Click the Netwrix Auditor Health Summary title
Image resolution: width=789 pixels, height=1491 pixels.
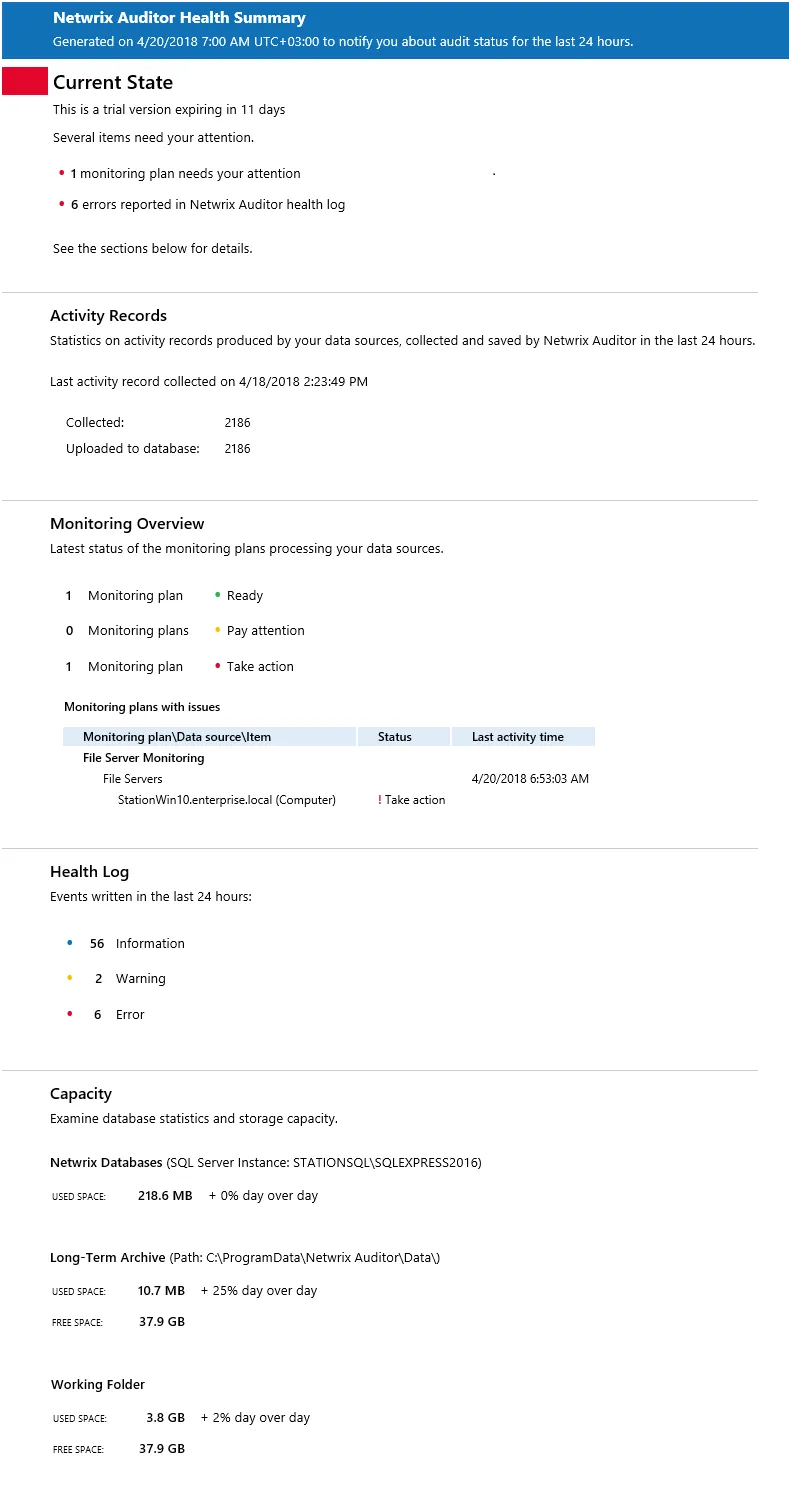tap(179, 18)
